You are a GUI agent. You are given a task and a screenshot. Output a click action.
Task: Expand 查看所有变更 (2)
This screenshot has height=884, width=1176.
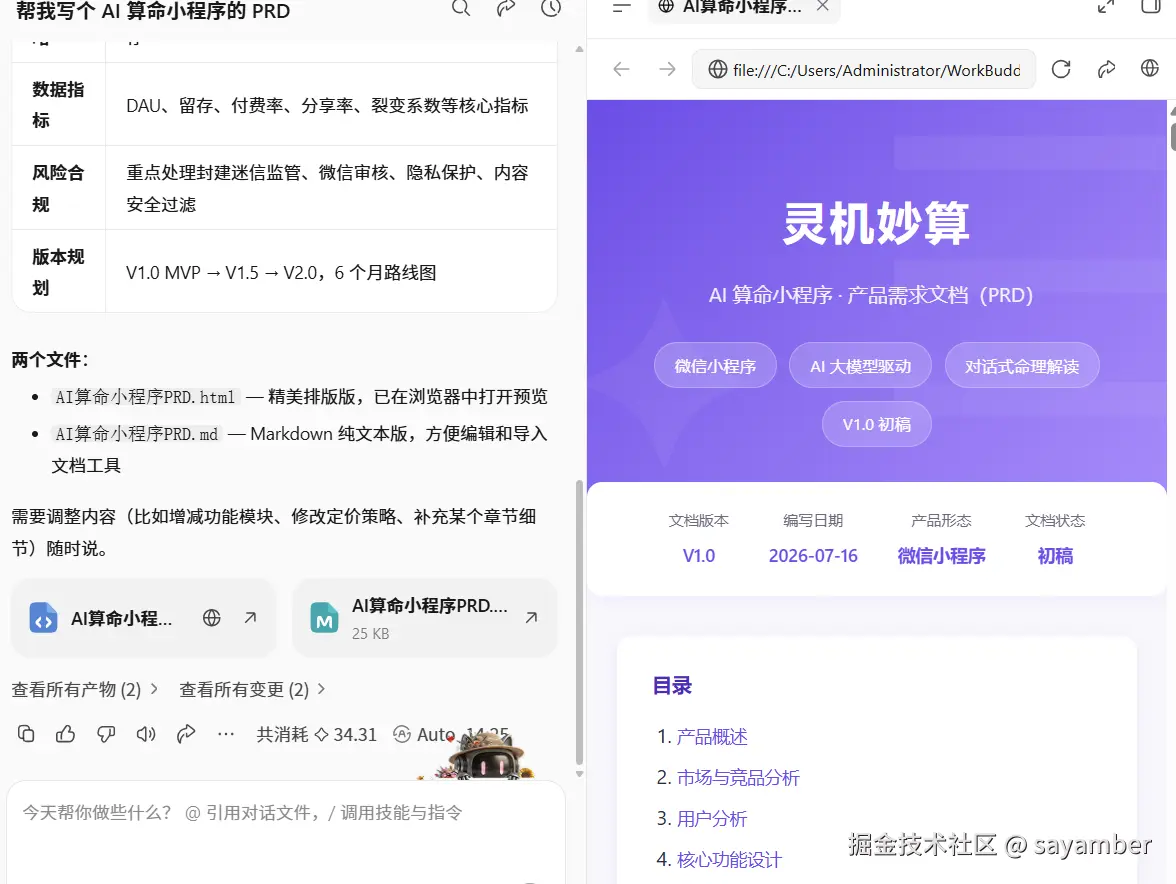252,689
